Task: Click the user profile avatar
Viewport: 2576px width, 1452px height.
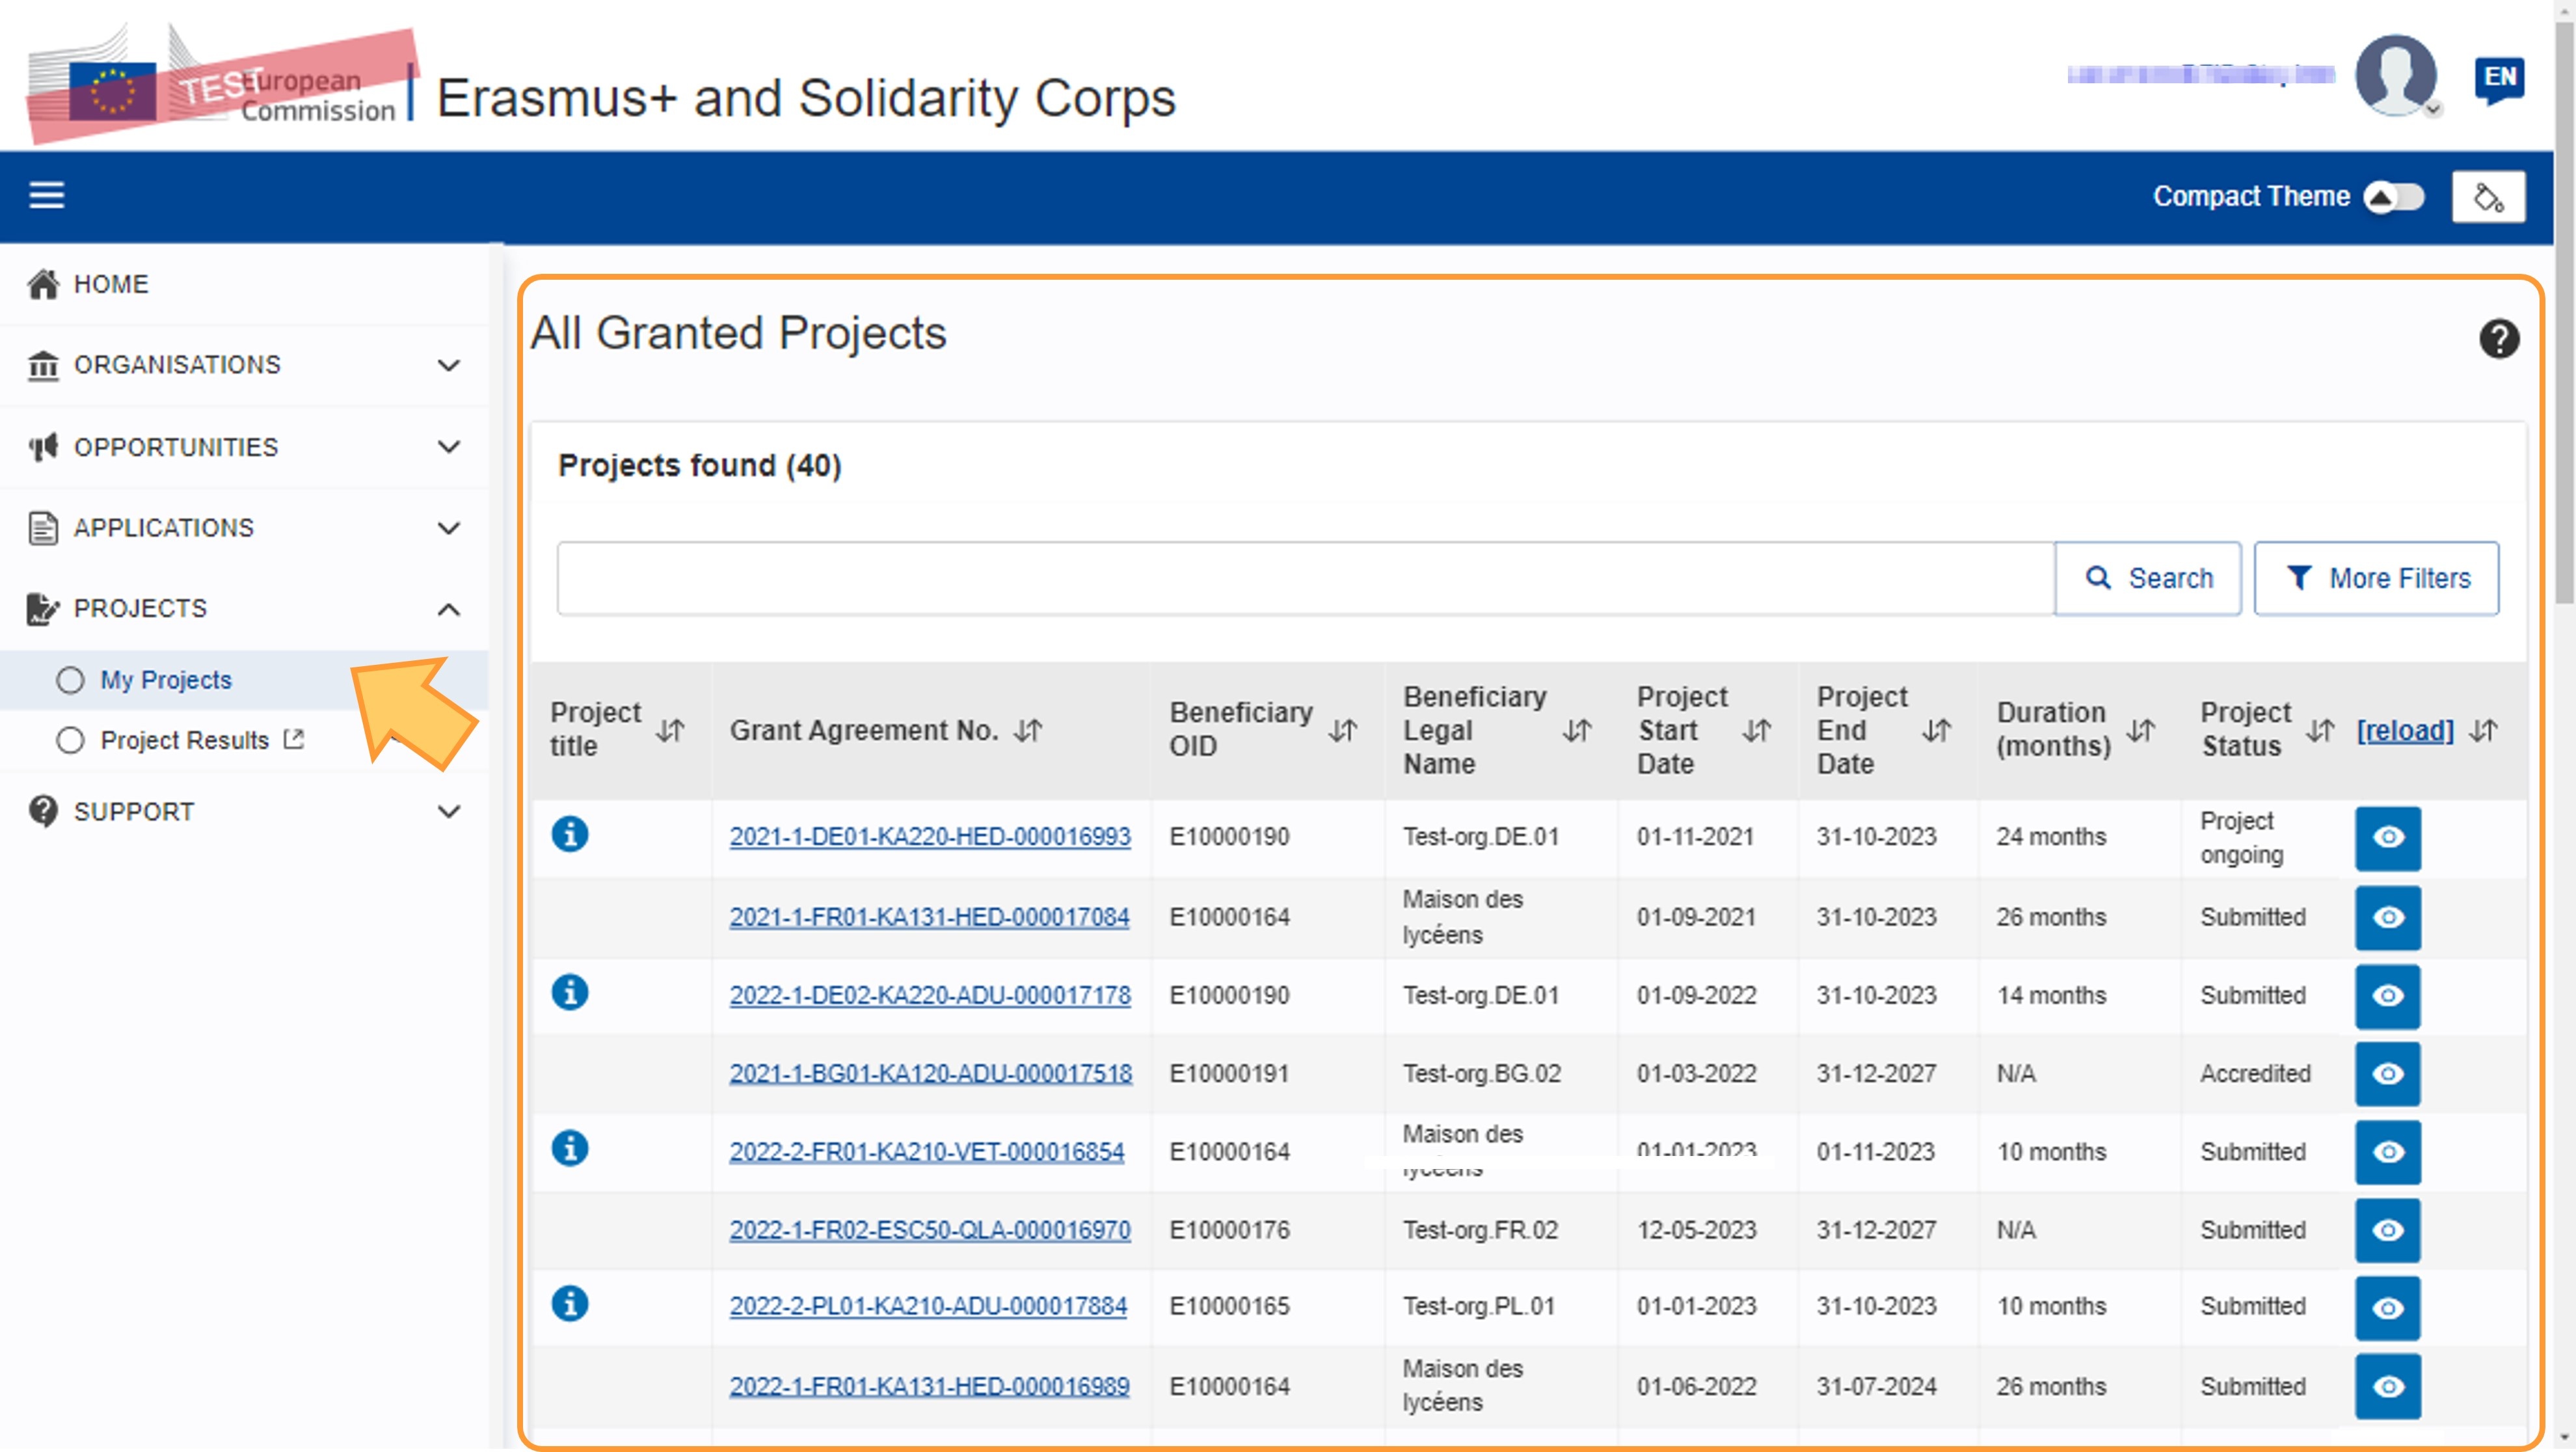Action: [x=2396, y=75]
